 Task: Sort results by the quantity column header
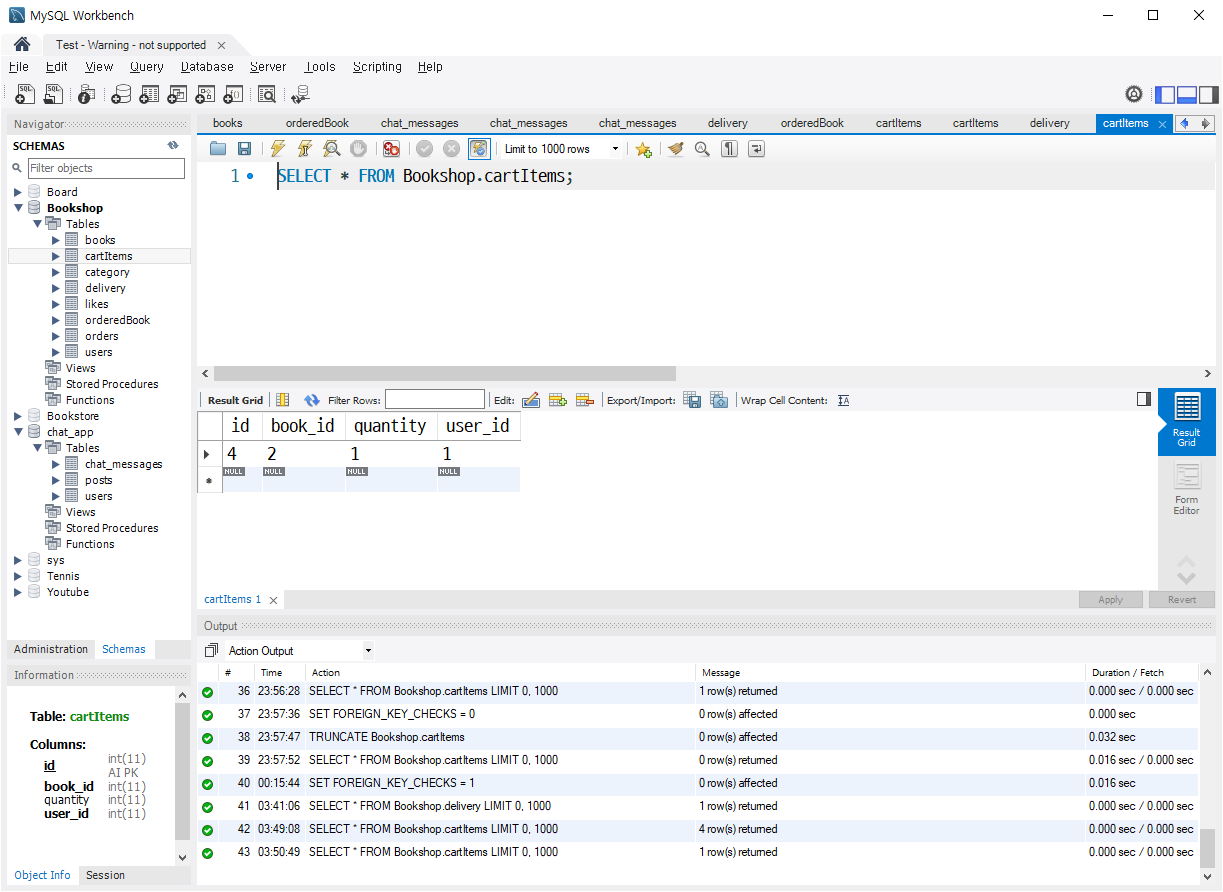(x=390, y=426)
